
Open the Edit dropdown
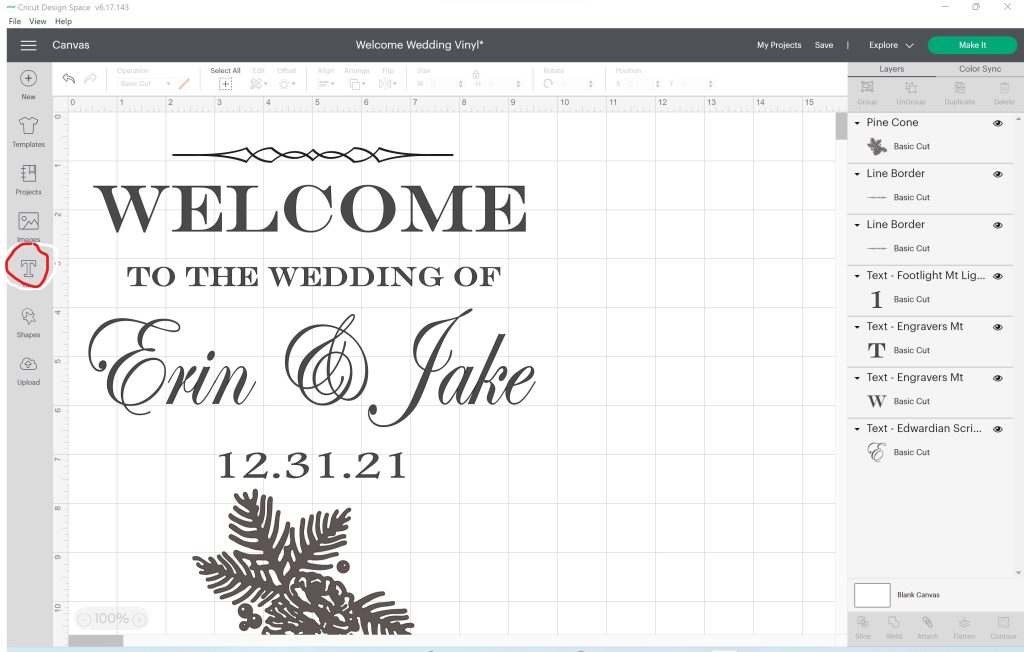coord(259,84)
